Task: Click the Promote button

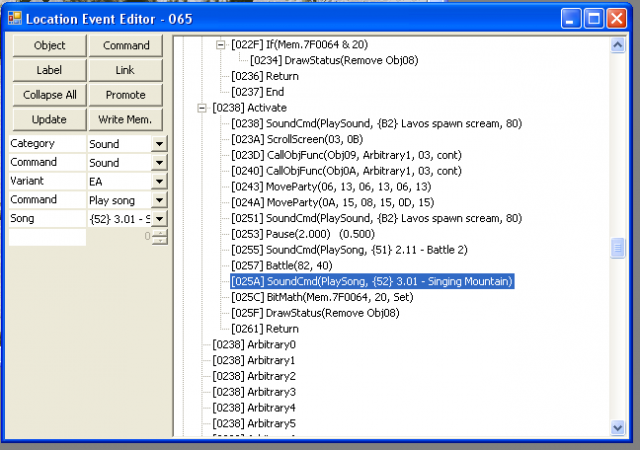Action: coord(126,95)
